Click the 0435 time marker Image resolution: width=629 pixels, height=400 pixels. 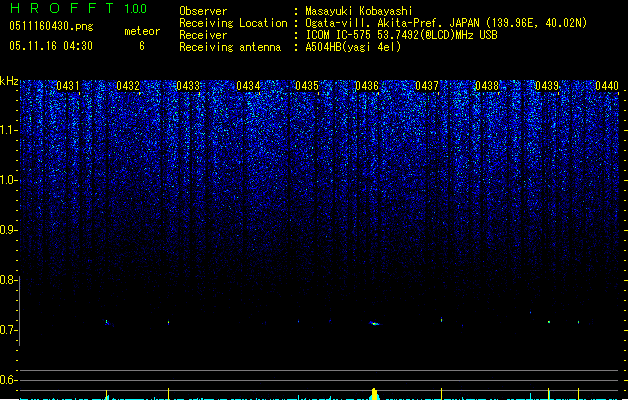307,86
